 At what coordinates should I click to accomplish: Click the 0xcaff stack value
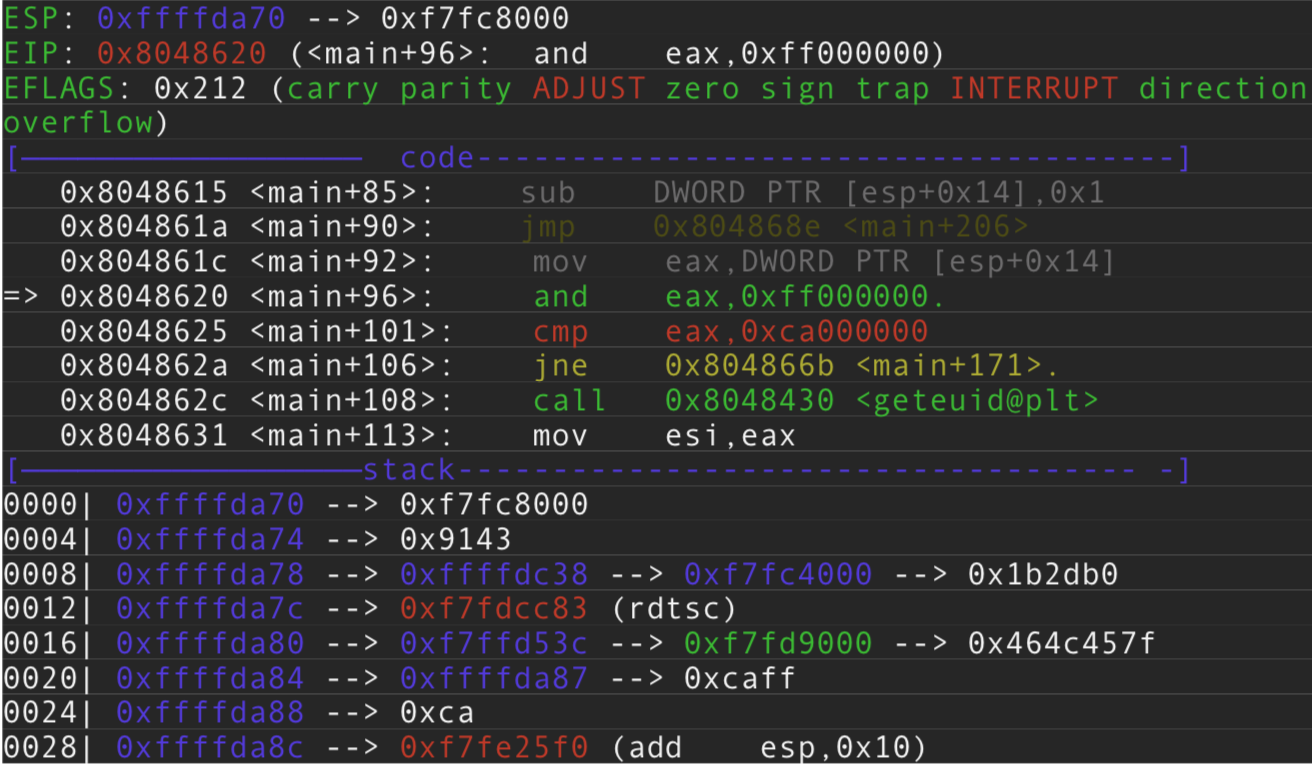[x=739, y=679]
